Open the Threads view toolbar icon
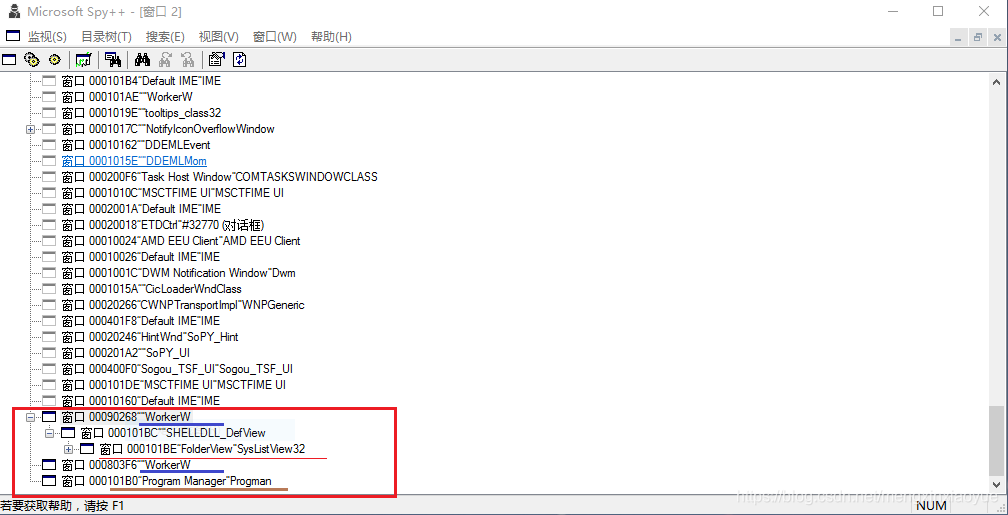The width and height of the screenshot is (1008, 515). [x=55, y=60]
